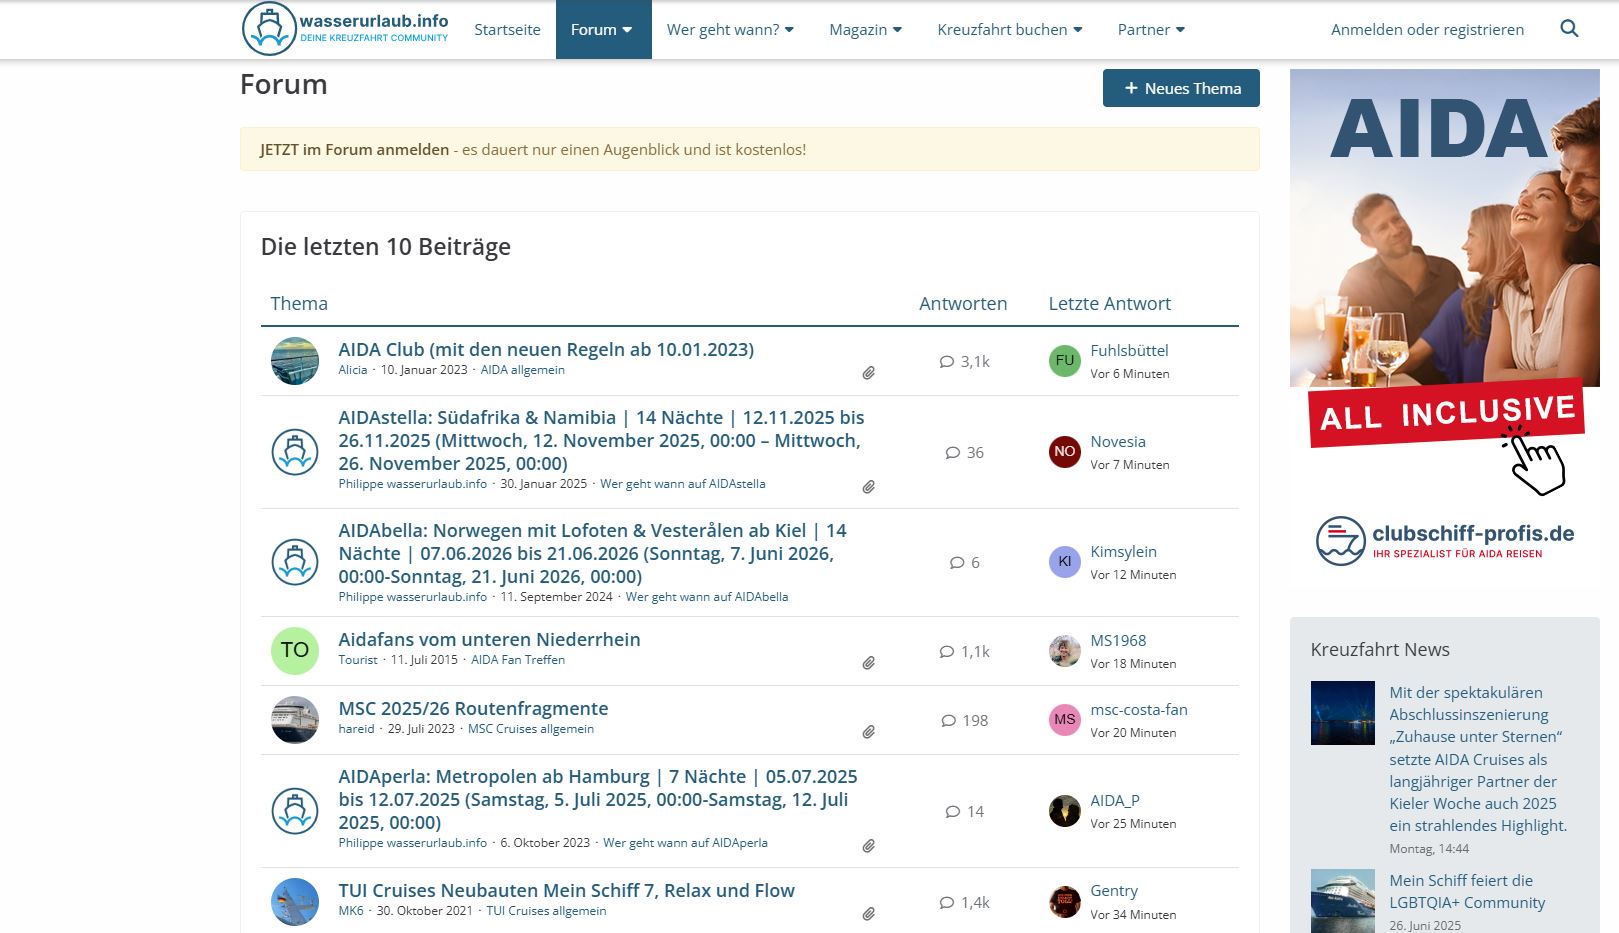This screenshot has height=933, width=1619.
Task: Click the Neues Thema button
Action: coord(1180,88)
